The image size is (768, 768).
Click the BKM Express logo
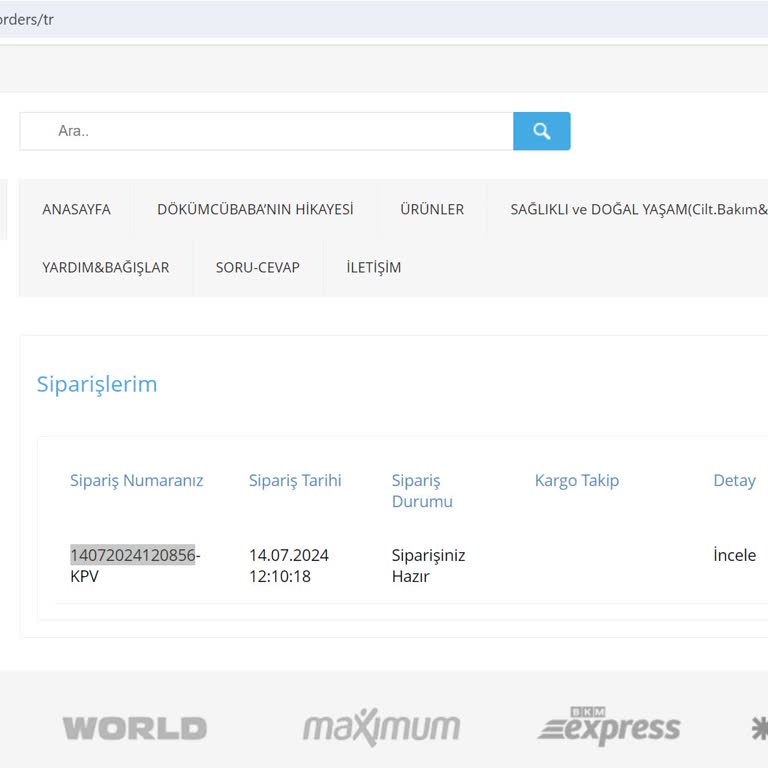click(x=609, y=727)
